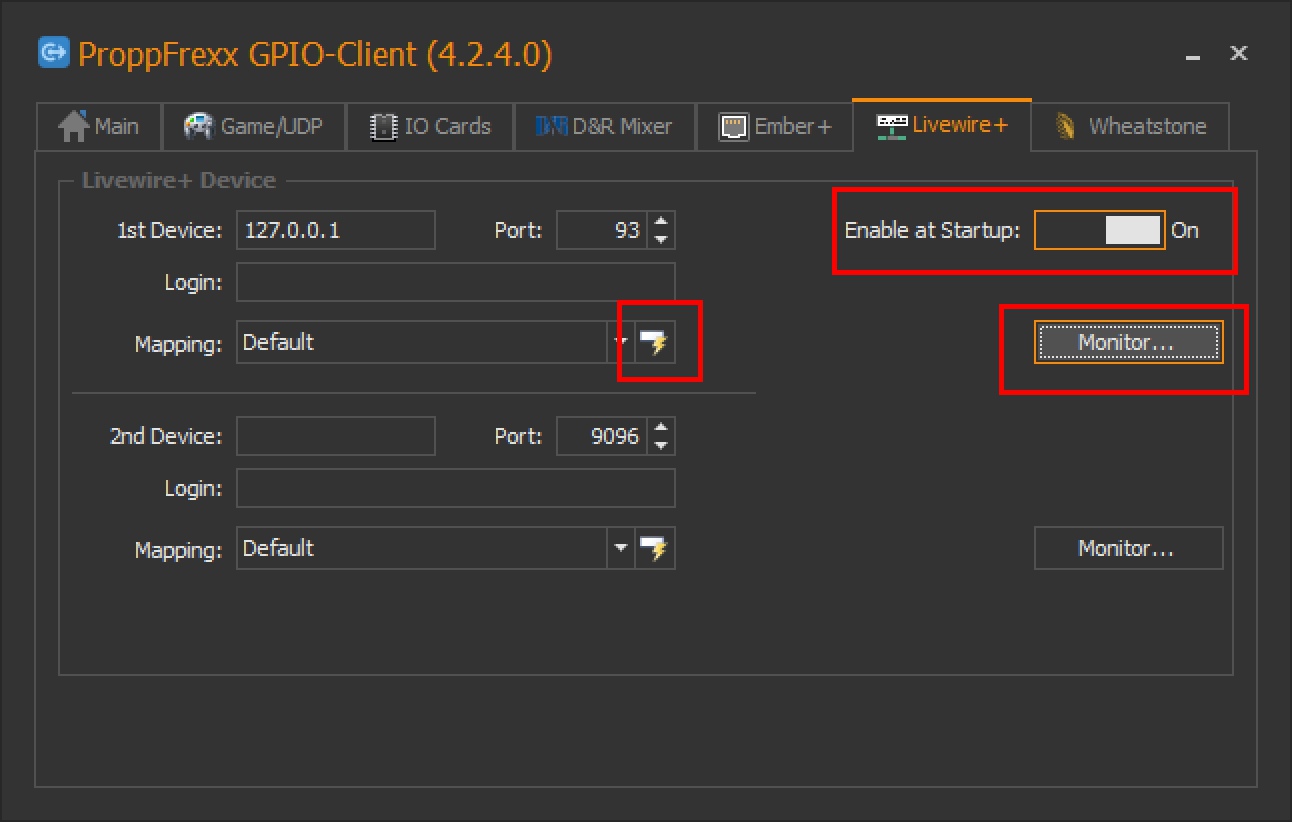Image resolution: width=1292 pixels, height=822 pixels.
Task: Click the 'Livewire+ Device' group heading
Action: click(178, 181)
